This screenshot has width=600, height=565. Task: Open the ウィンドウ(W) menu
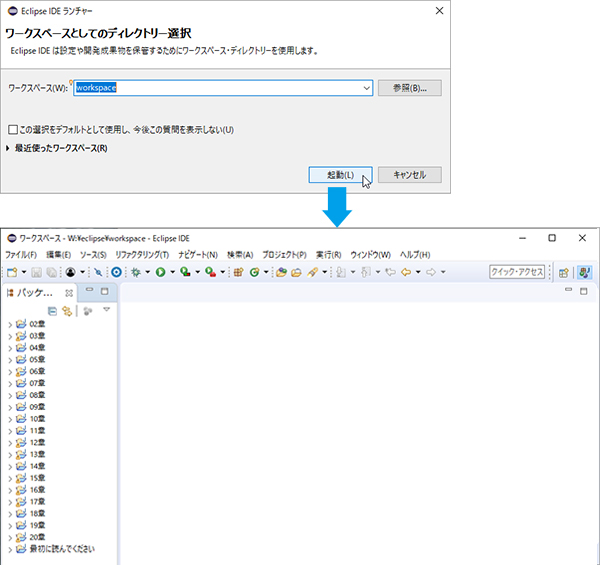coord(370,255)
